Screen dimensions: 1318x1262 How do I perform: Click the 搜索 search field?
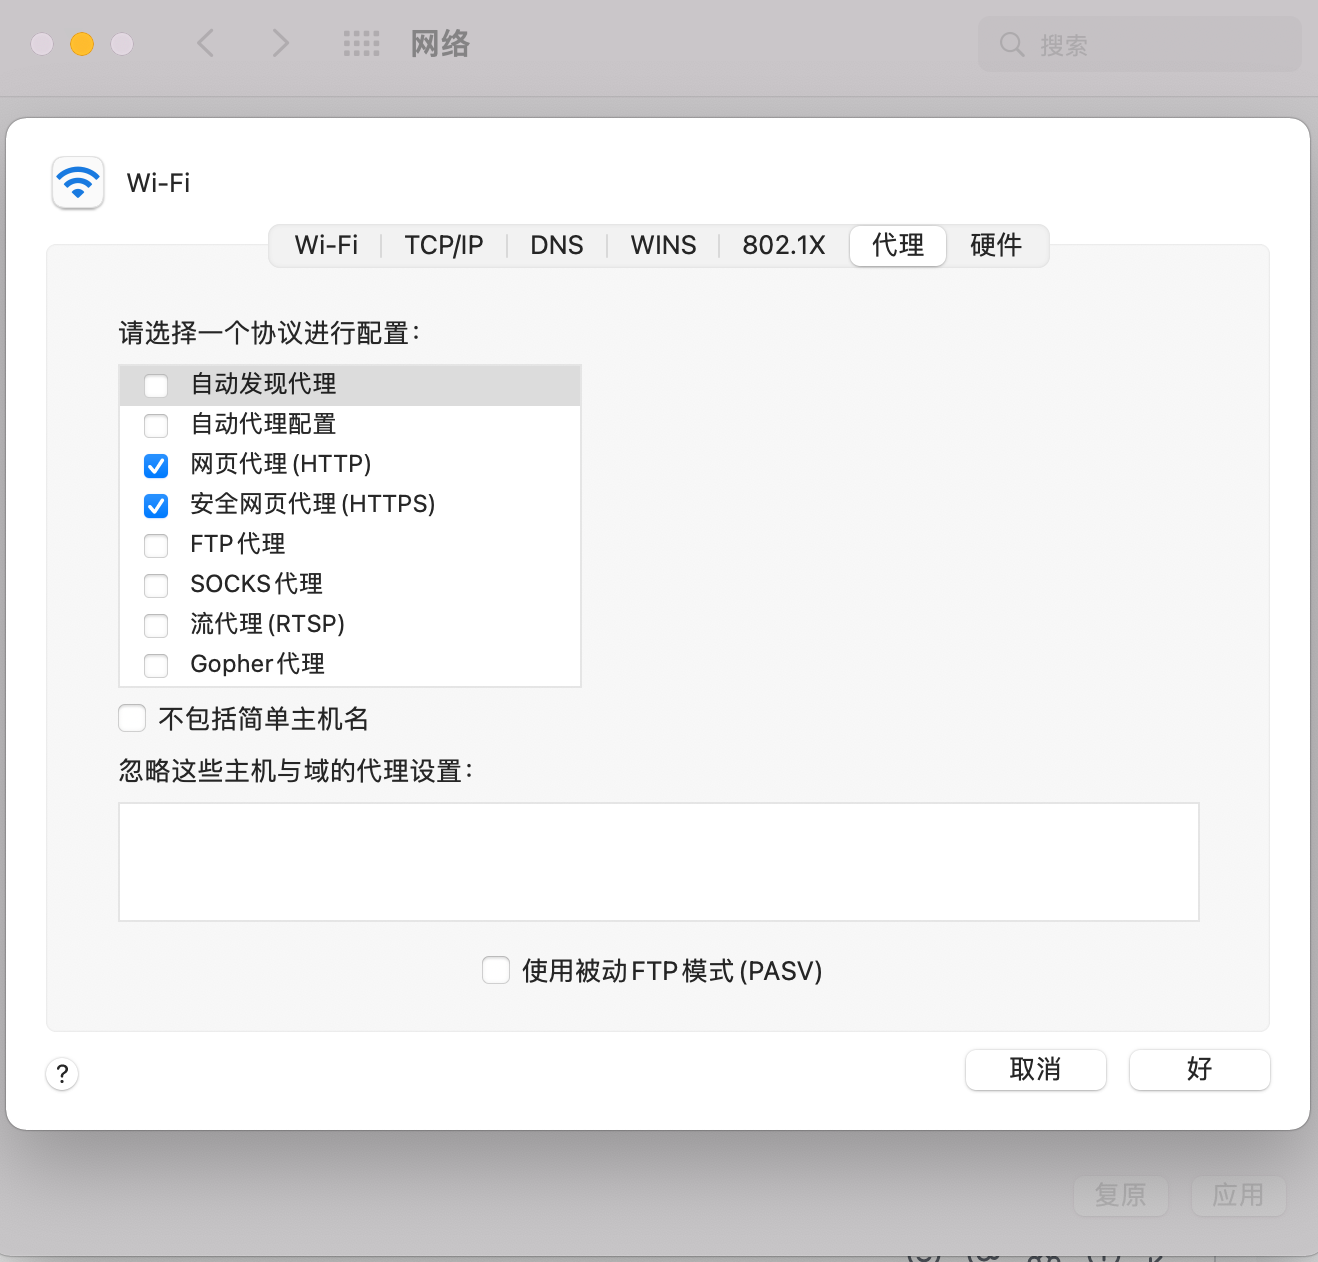(1140, 45)
